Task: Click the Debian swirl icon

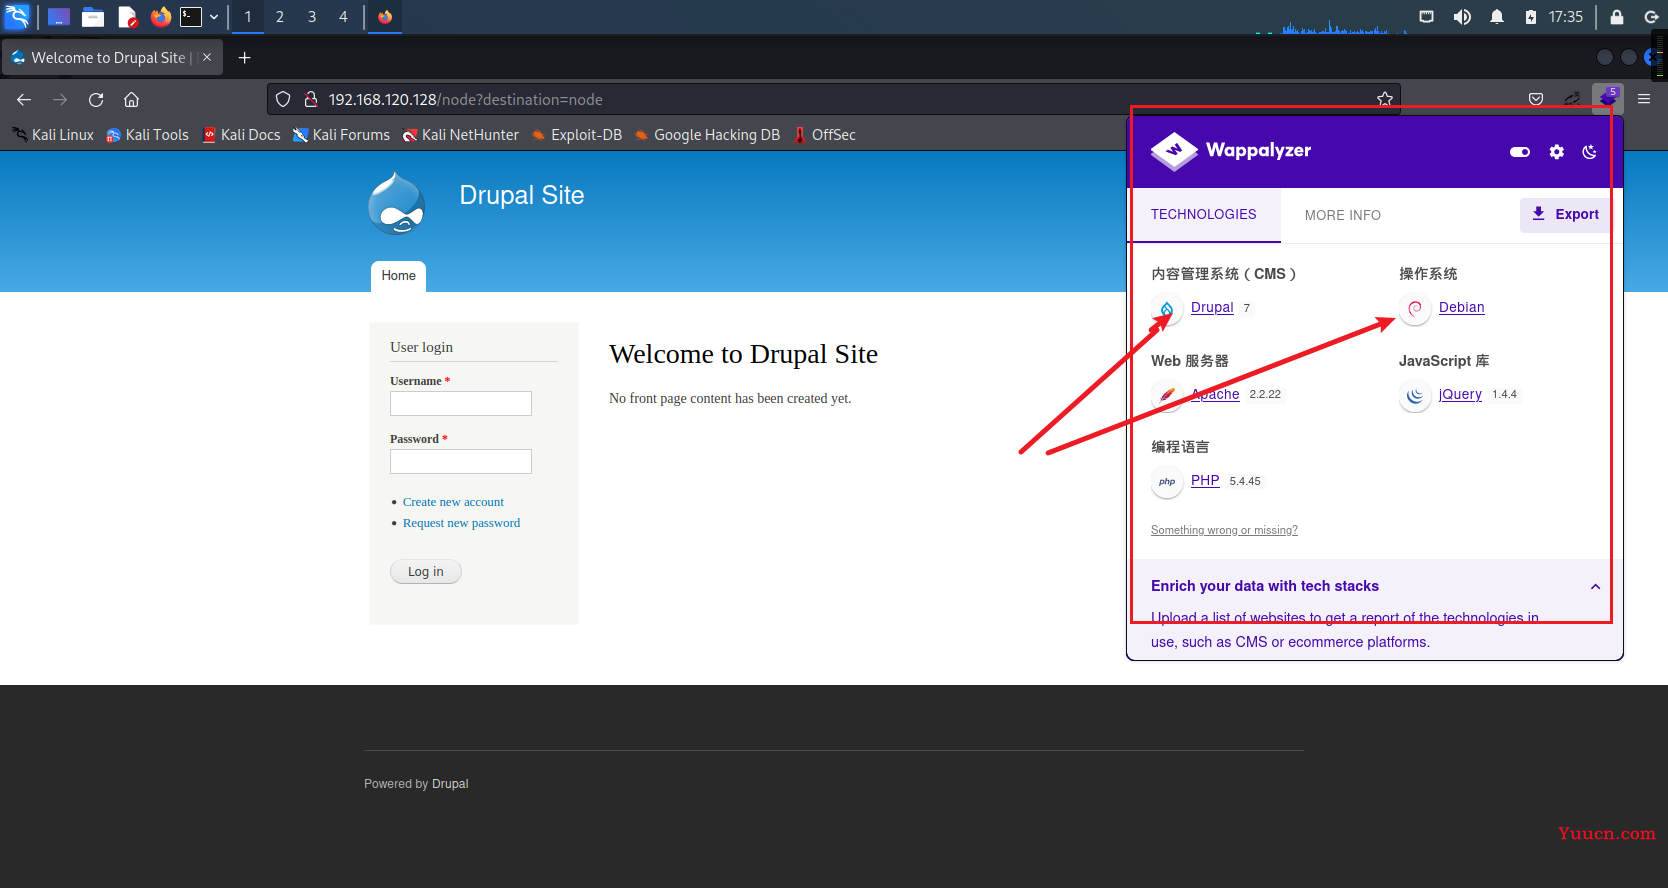Action: pos(1415,309)
